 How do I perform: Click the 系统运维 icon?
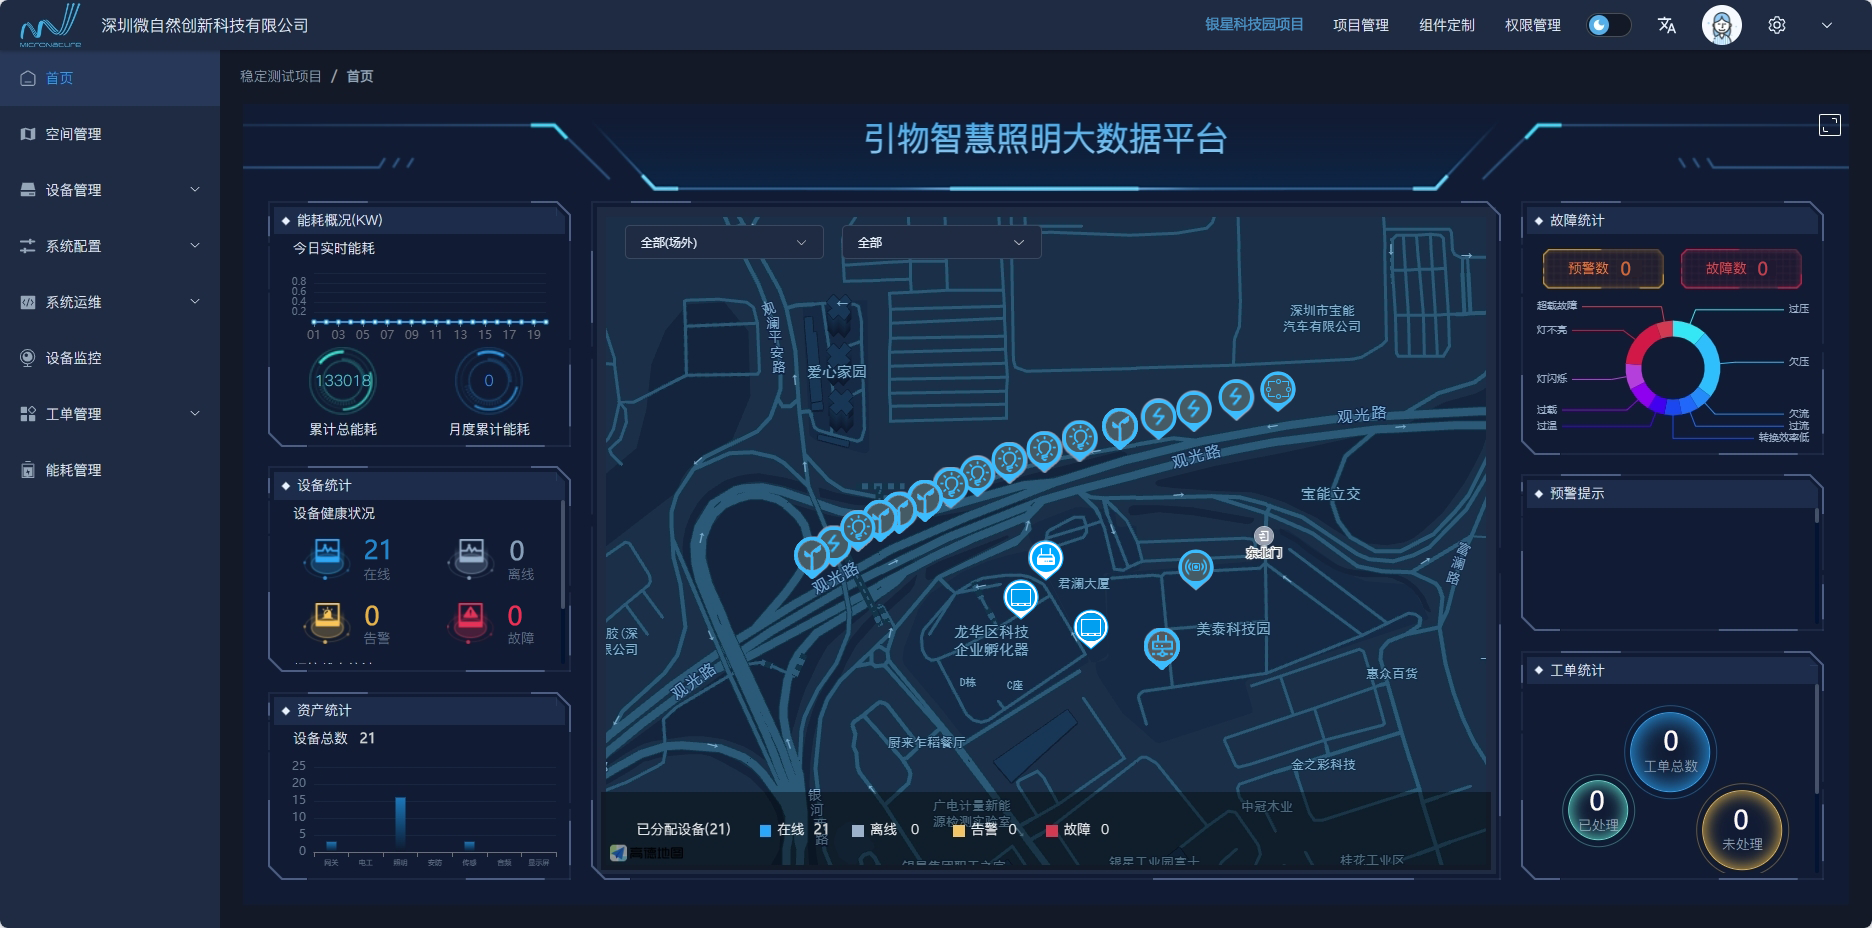[28, 302]
